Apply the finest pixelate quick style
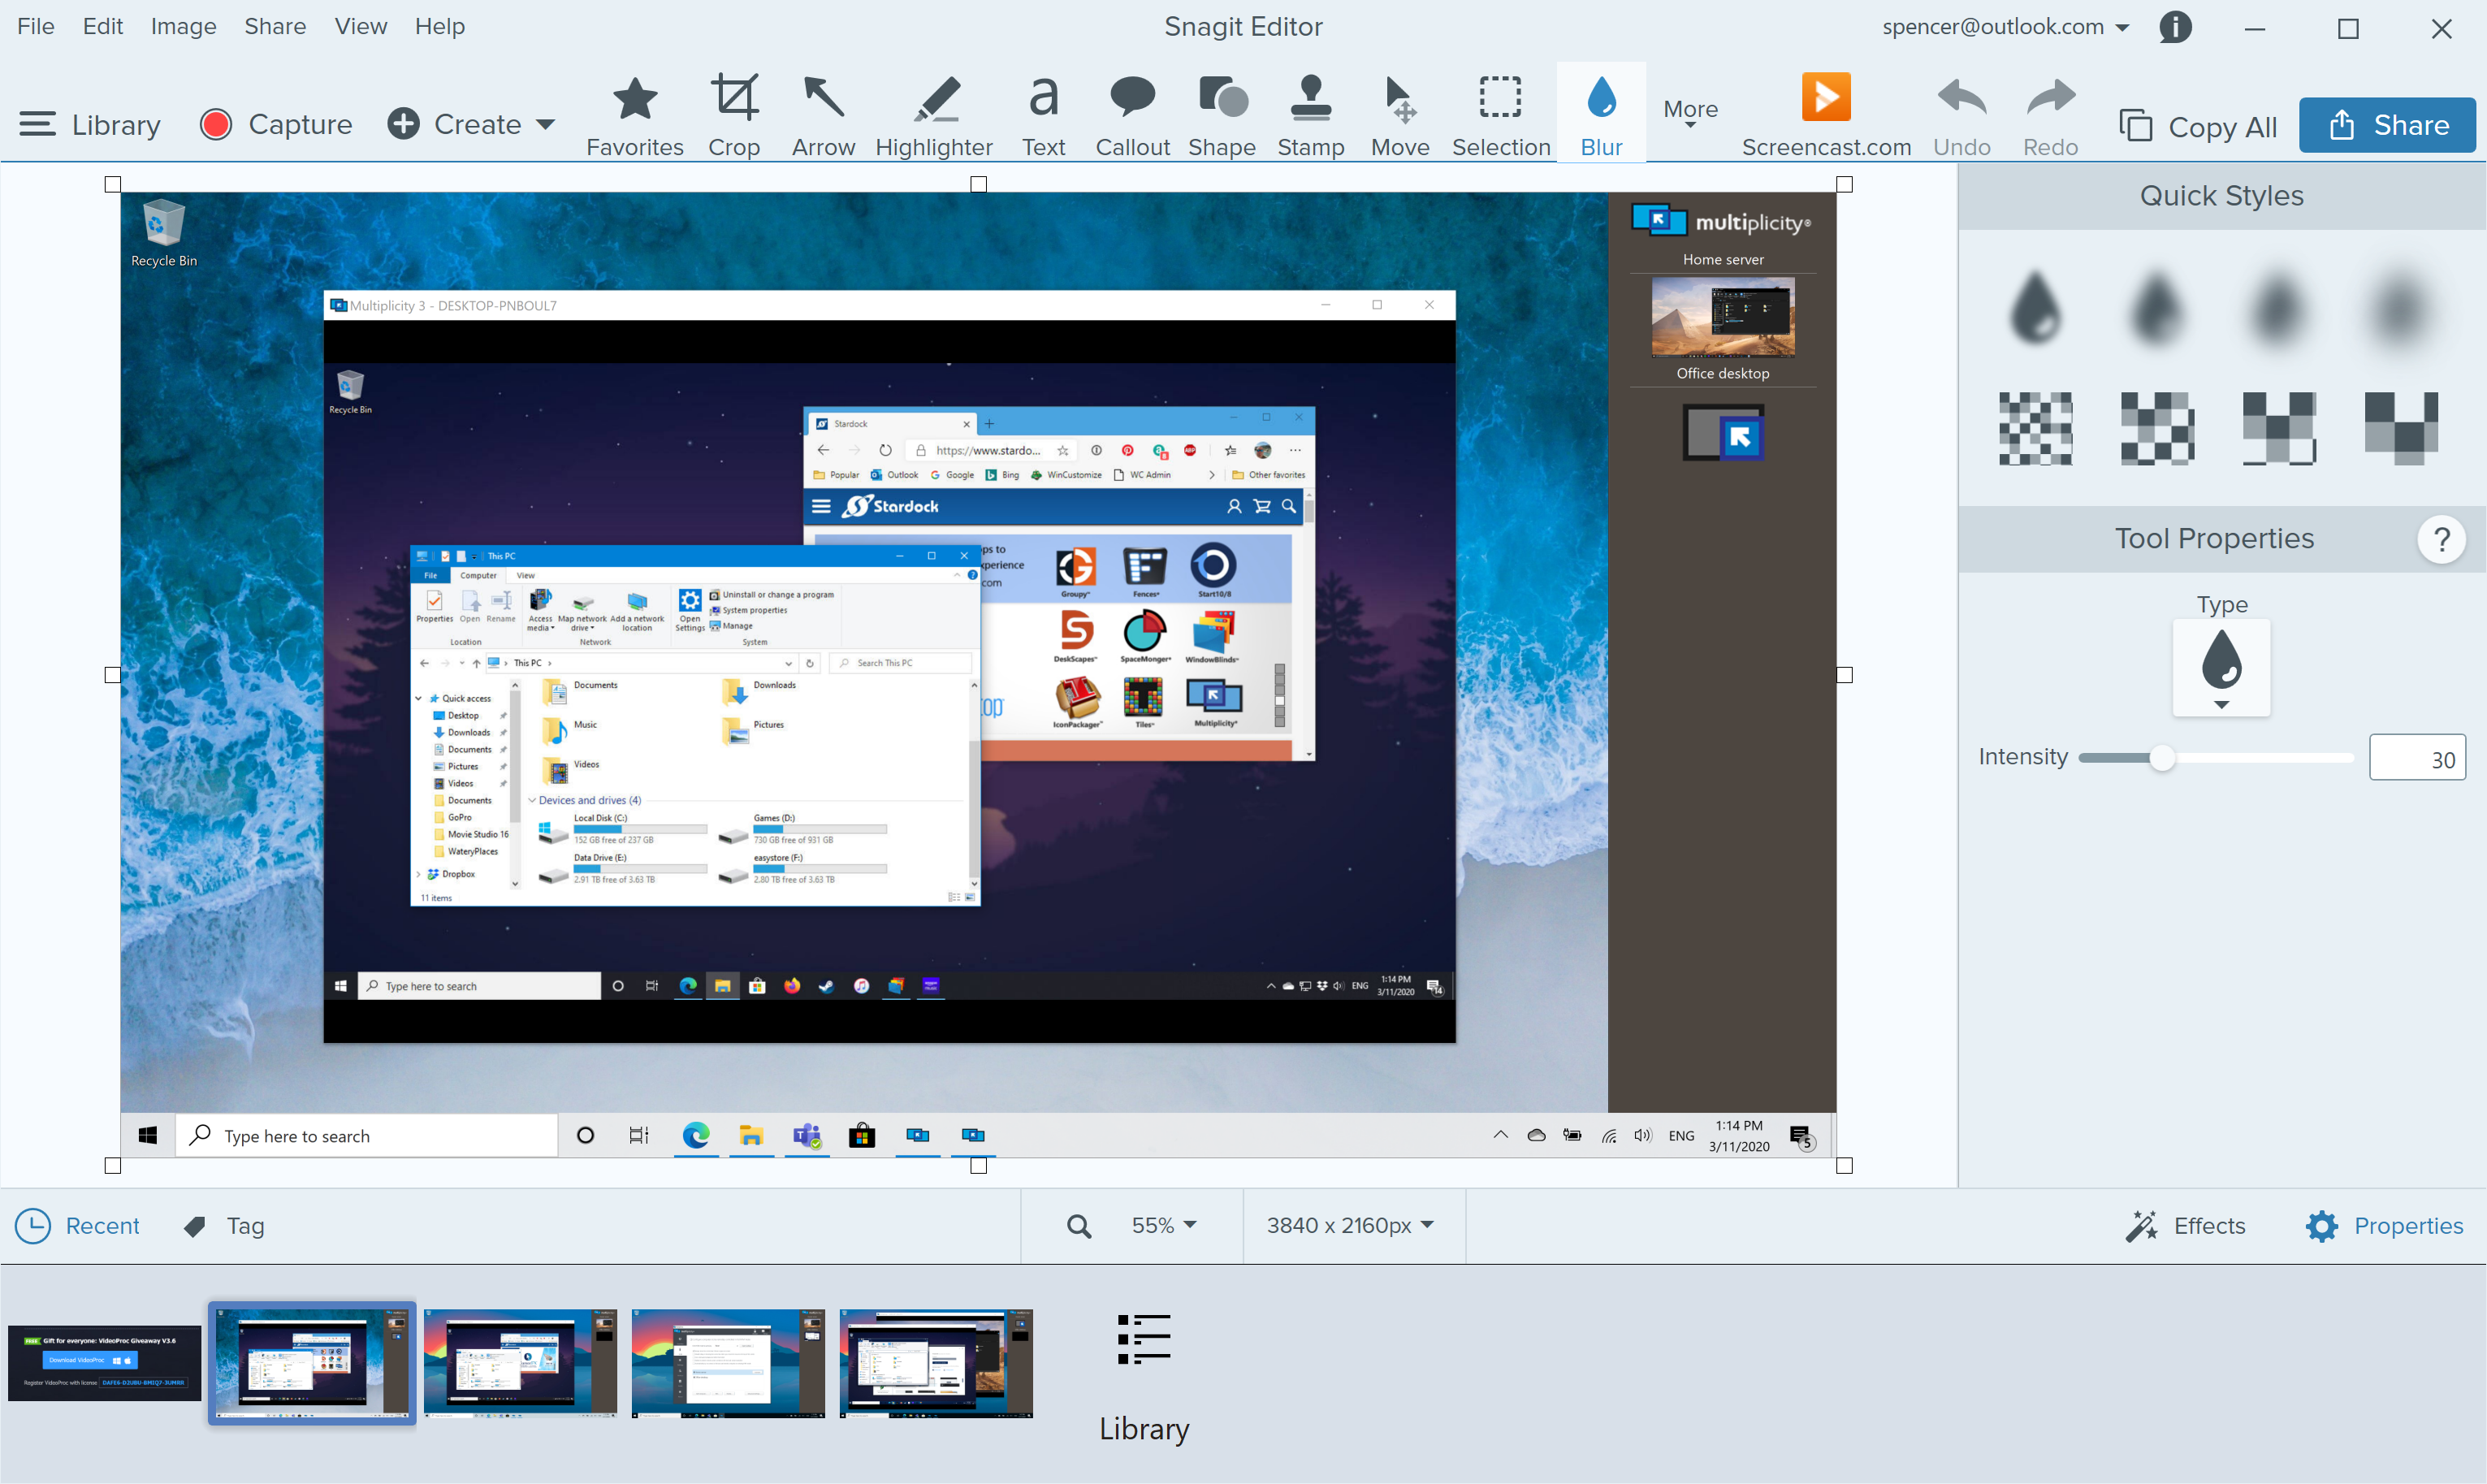 pos(2035,428)
